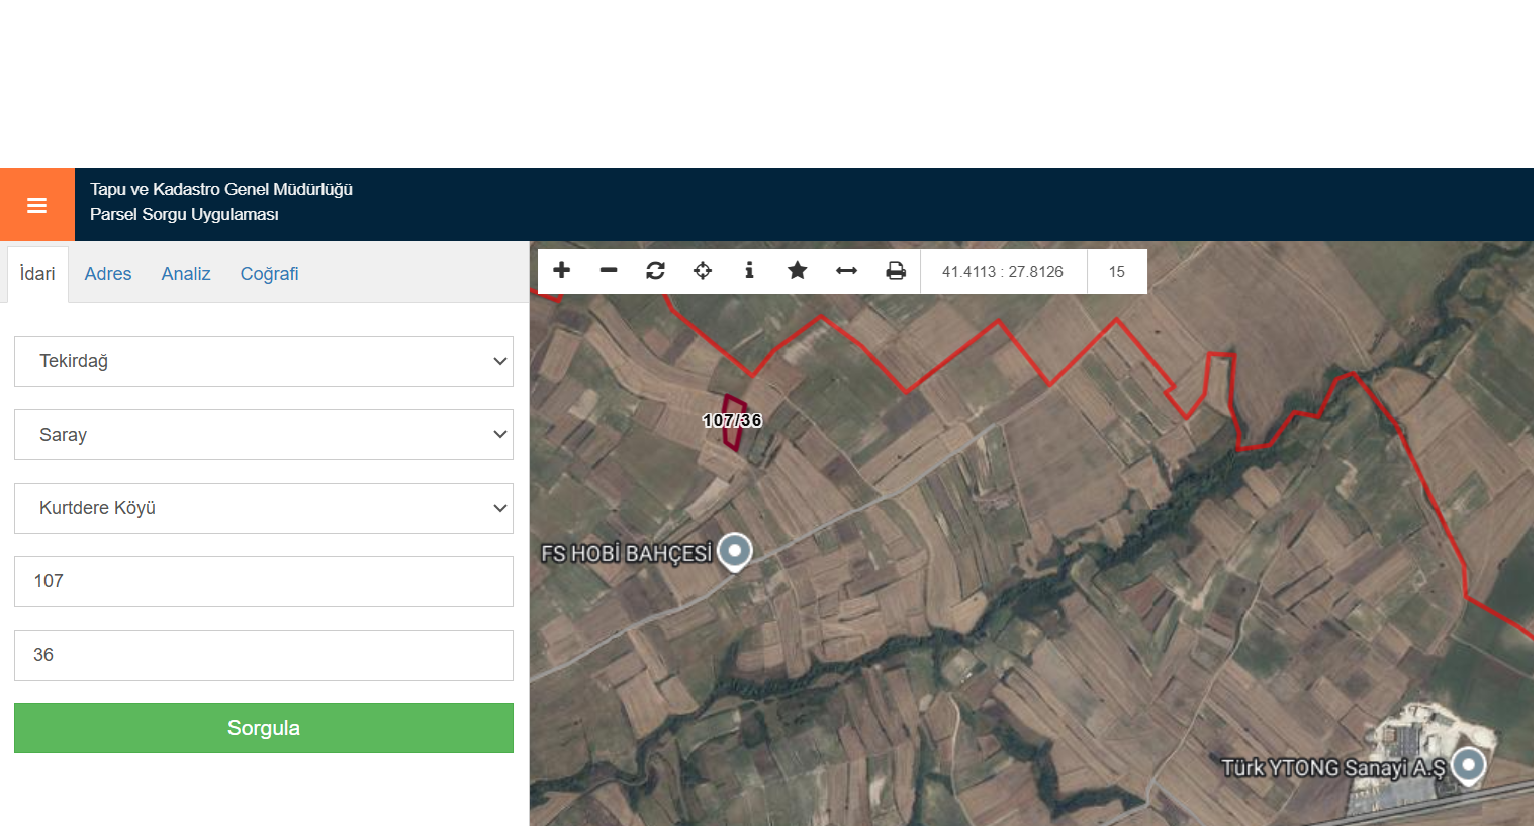Image resolution: width=1534 pixels, height=826 pixels.
Task: Expand the Saray district dropdown
Action: point(264,435)
